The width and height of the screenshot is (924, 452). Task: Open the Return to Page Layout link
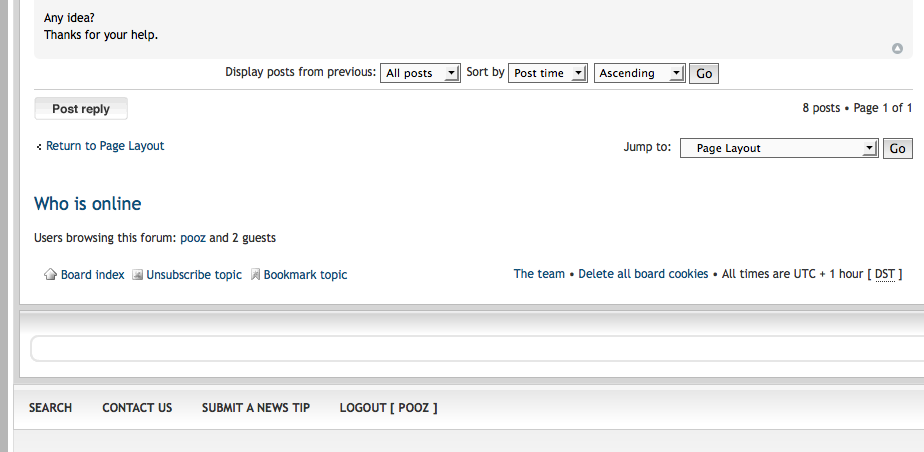pos(105,146)
